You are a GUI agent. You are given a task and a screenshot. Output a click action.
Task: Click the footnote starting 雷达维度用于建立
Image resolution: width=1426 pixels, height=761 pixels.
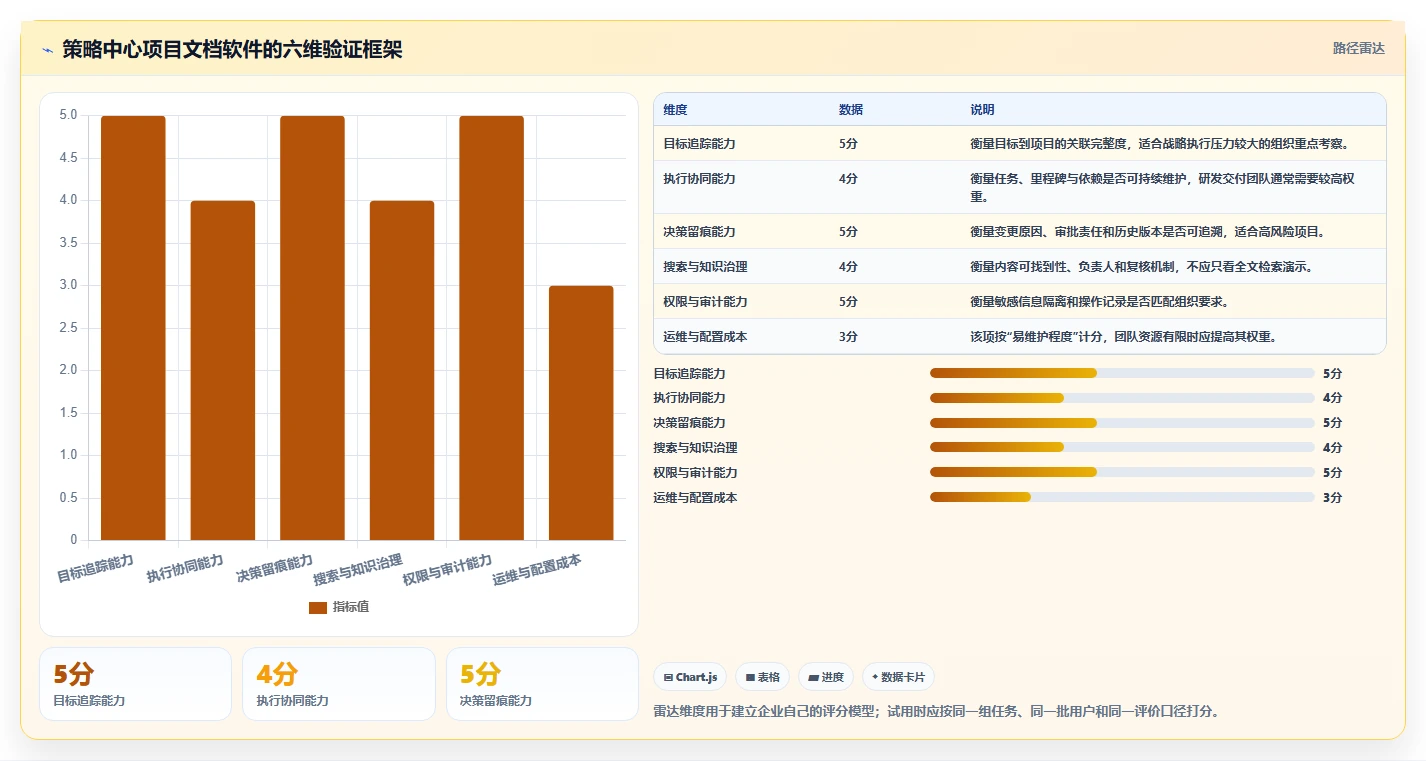click(936, 711)
